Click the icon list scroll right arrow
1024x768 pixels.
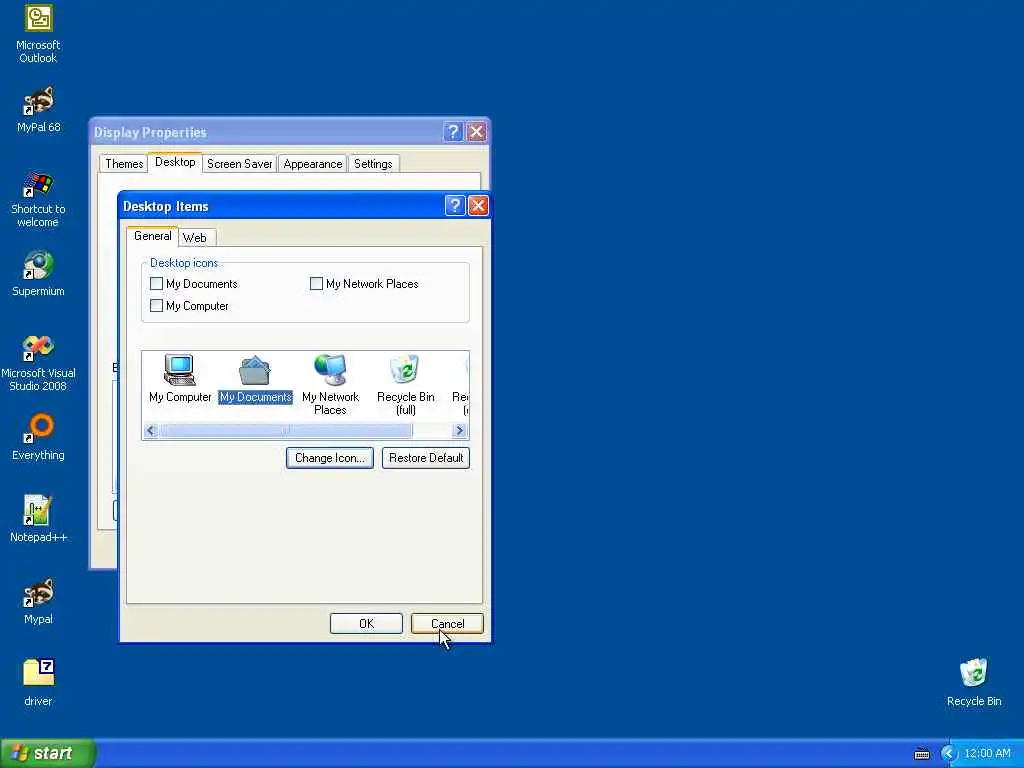pyautogui.click(x=460, y=430)
